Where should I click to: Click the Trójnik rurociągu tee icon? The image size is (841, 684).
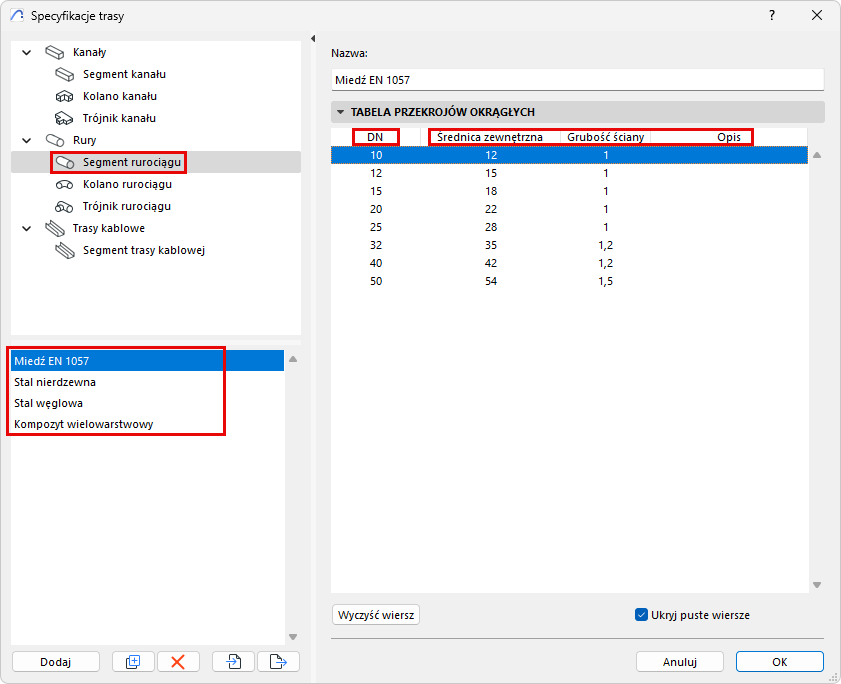(64, 207)
